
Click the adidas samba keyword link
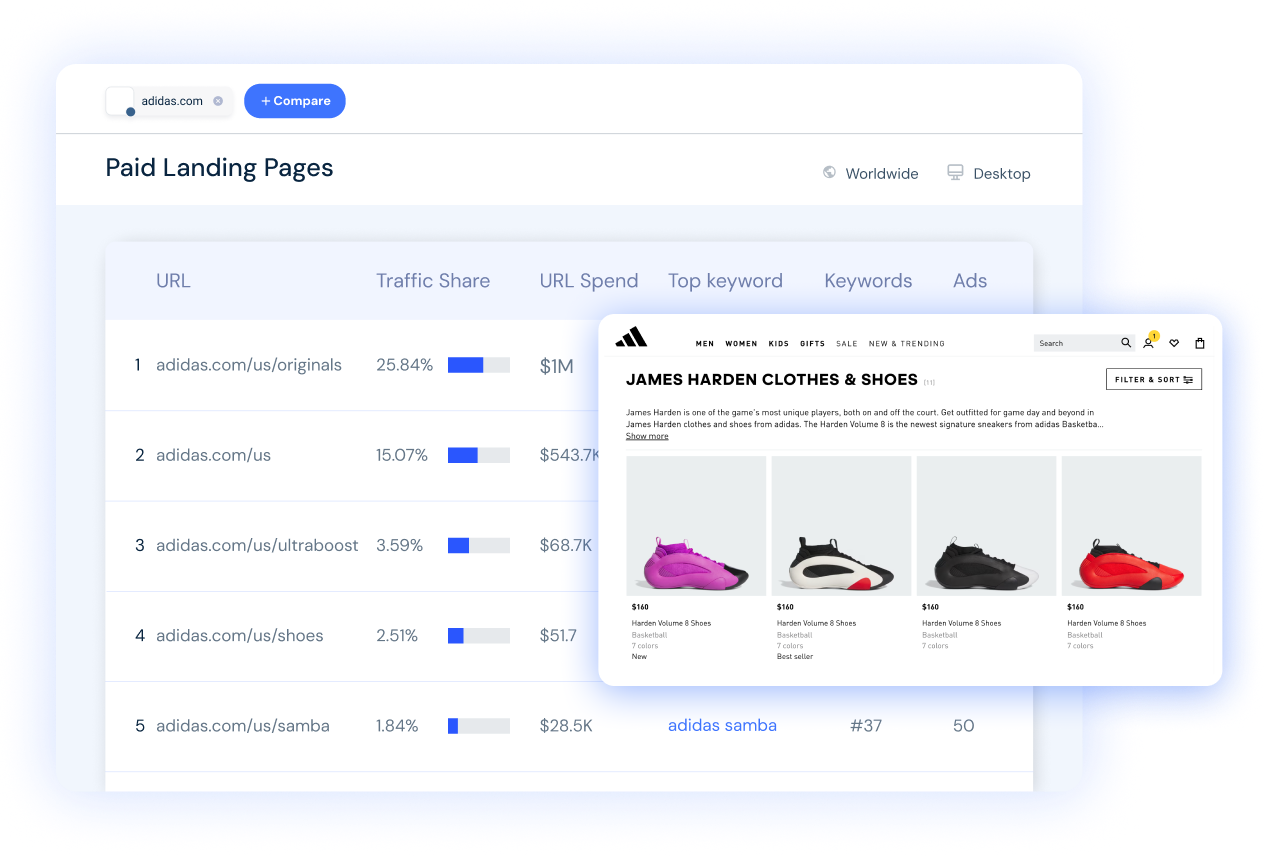(x=722, y=725)
